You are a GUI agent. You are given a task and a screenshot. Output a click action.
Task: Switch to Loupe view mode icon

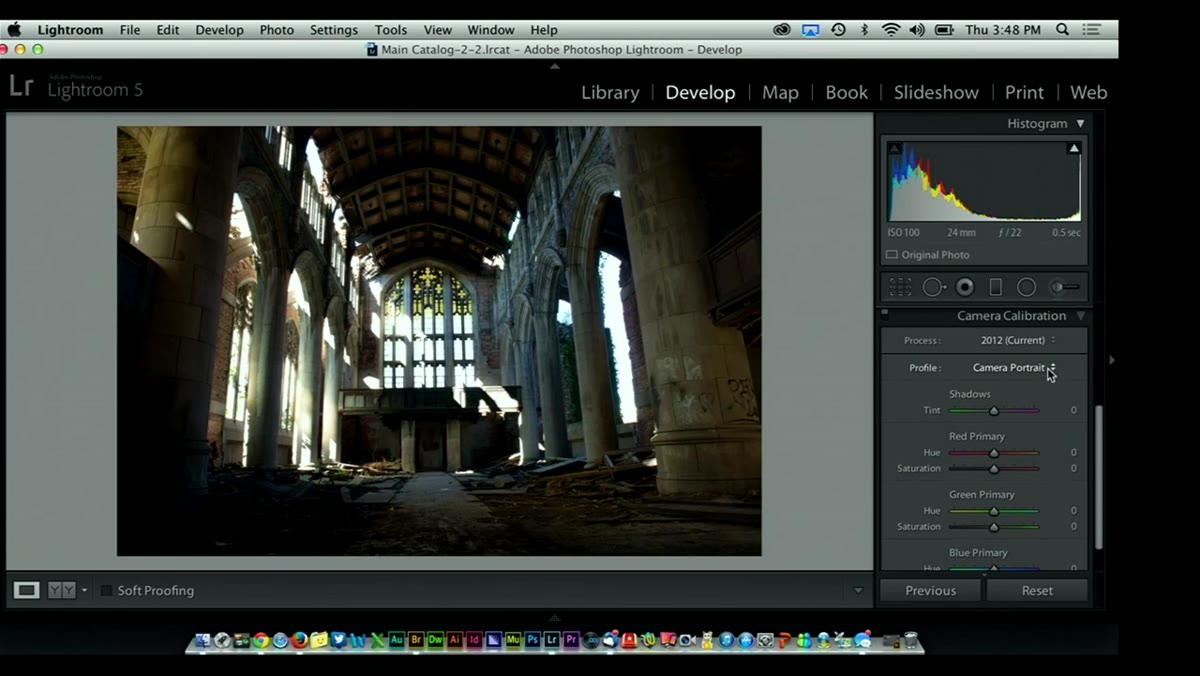click(27, 590)
